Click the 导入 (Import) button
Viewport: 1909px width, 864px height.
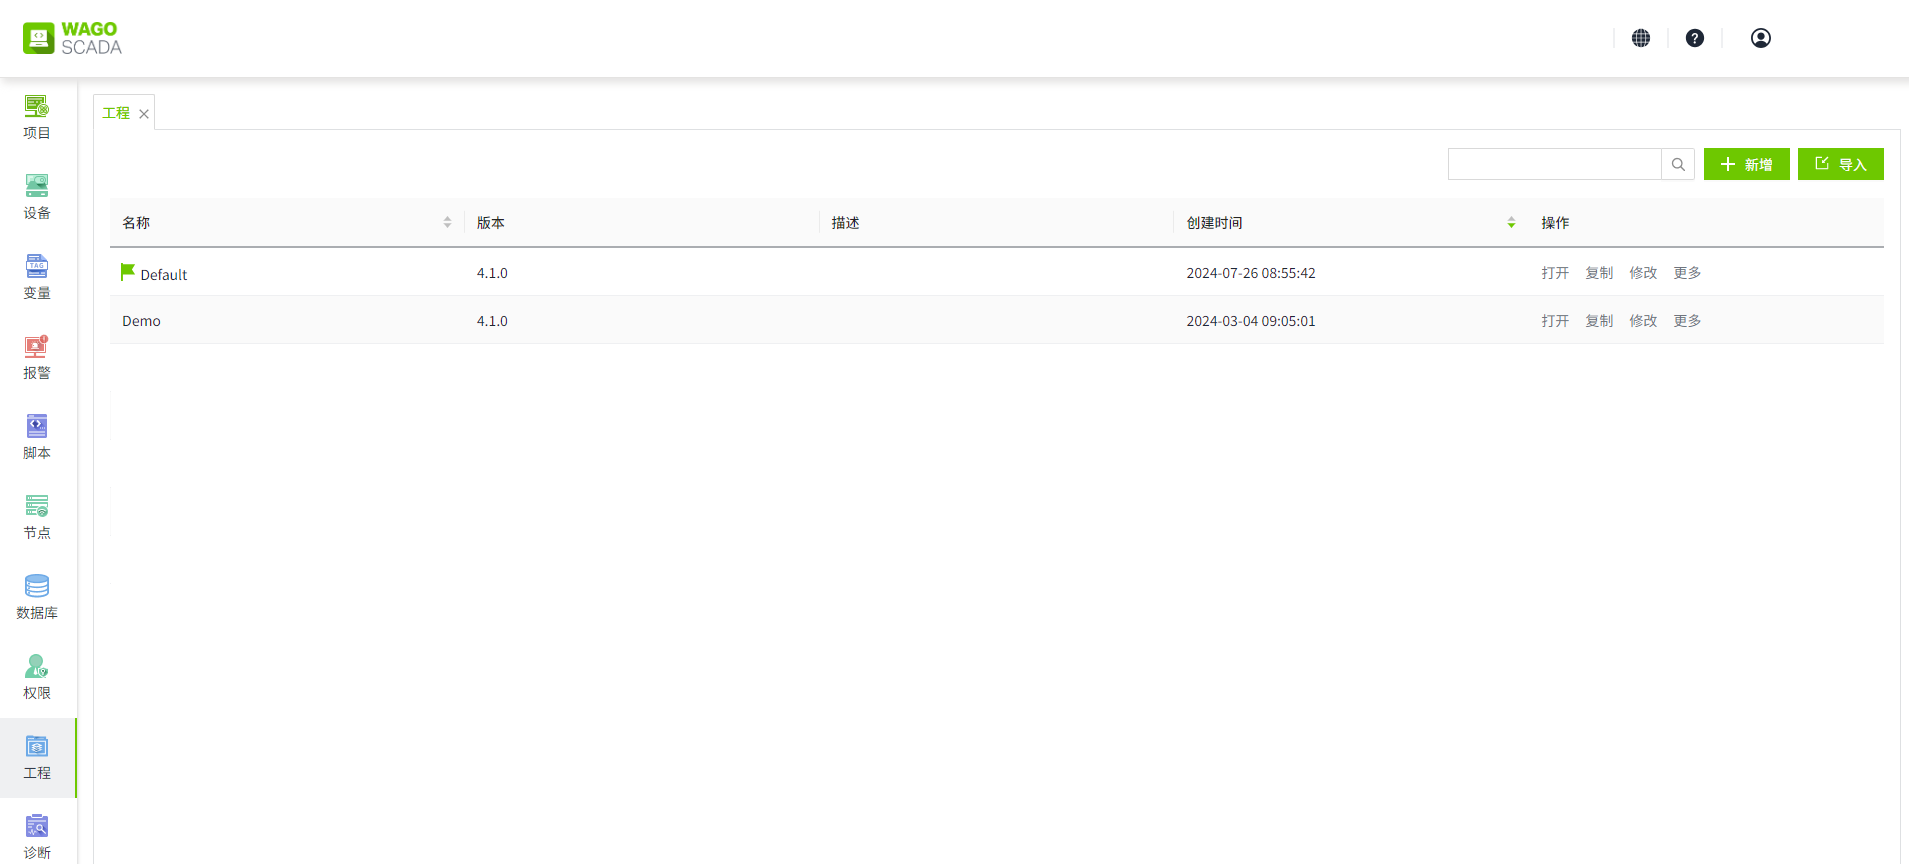[x=1840, y=164]
